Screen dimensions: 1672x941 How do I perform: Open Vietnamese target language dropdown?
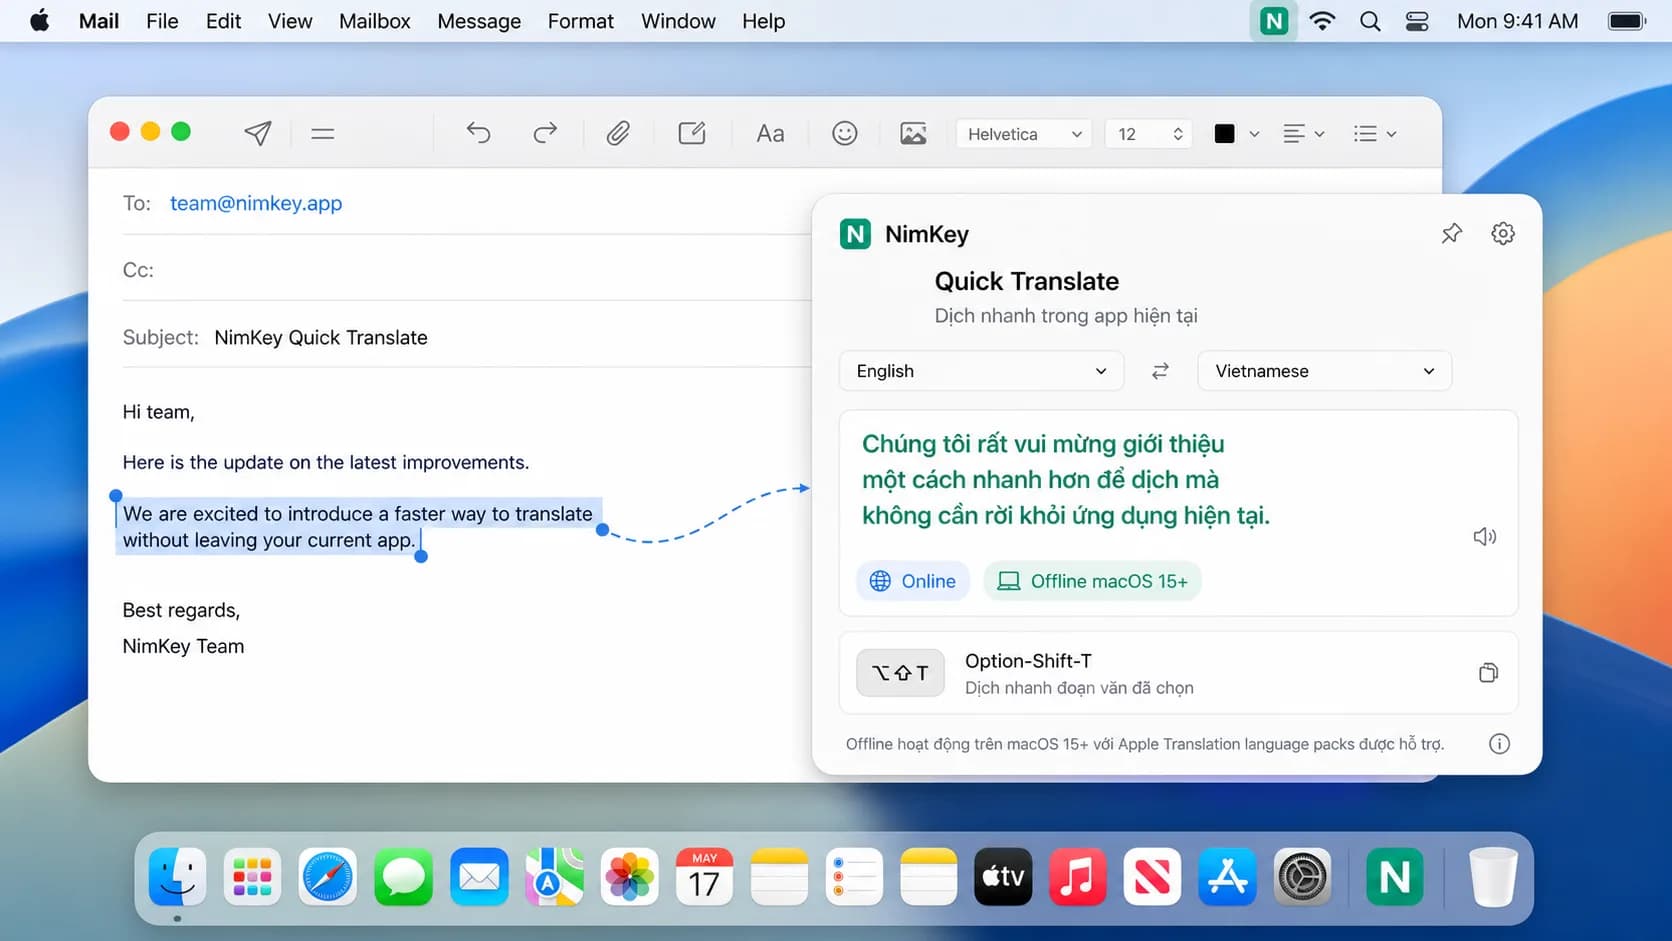pyautogui.click(x=1325, y=371)
